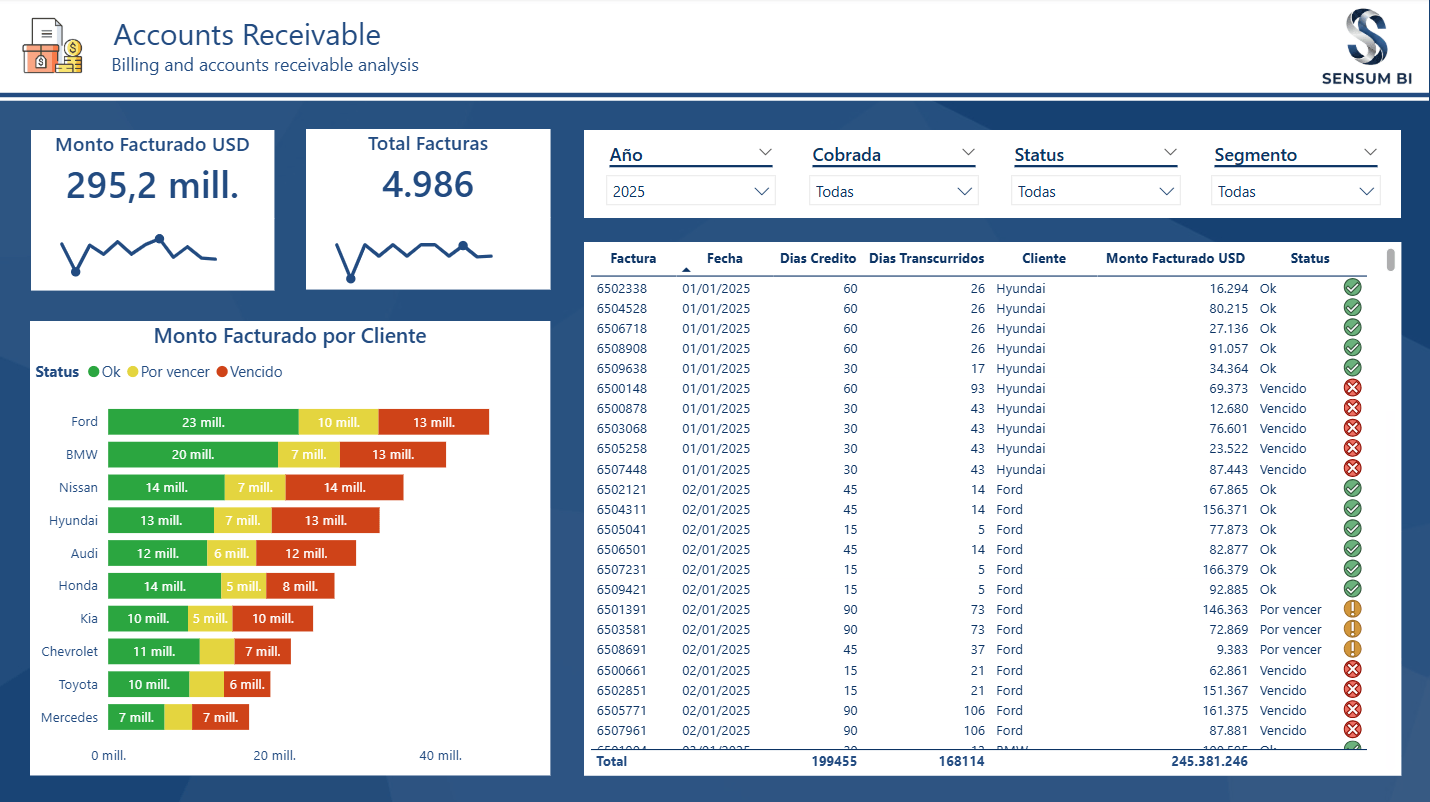Click the Sensum BI logo
The image size is (1430, 802).
click(x=1366, y=46)
